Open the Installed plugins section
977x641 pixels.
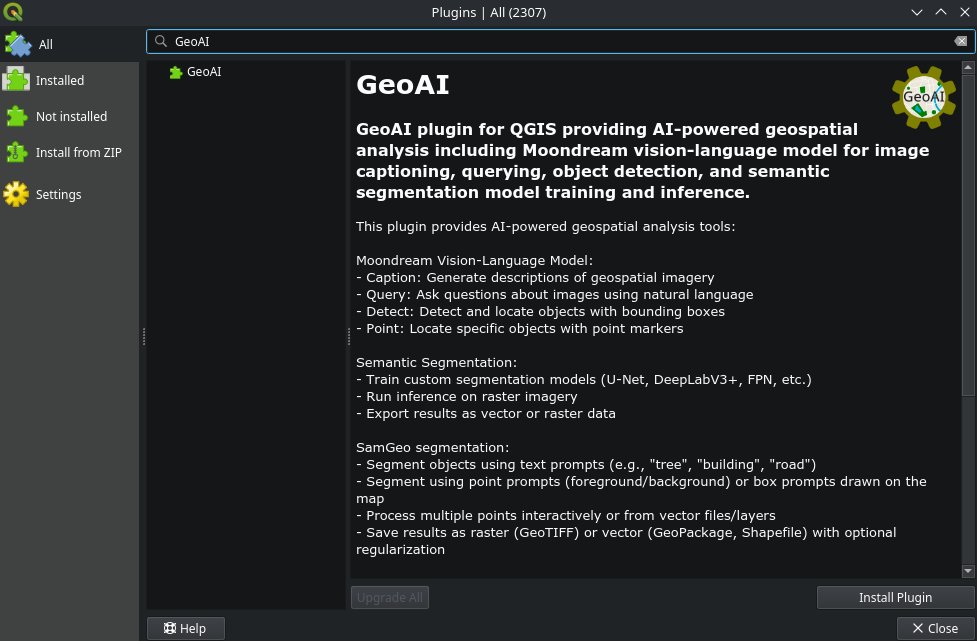click(x=59, y=80)
